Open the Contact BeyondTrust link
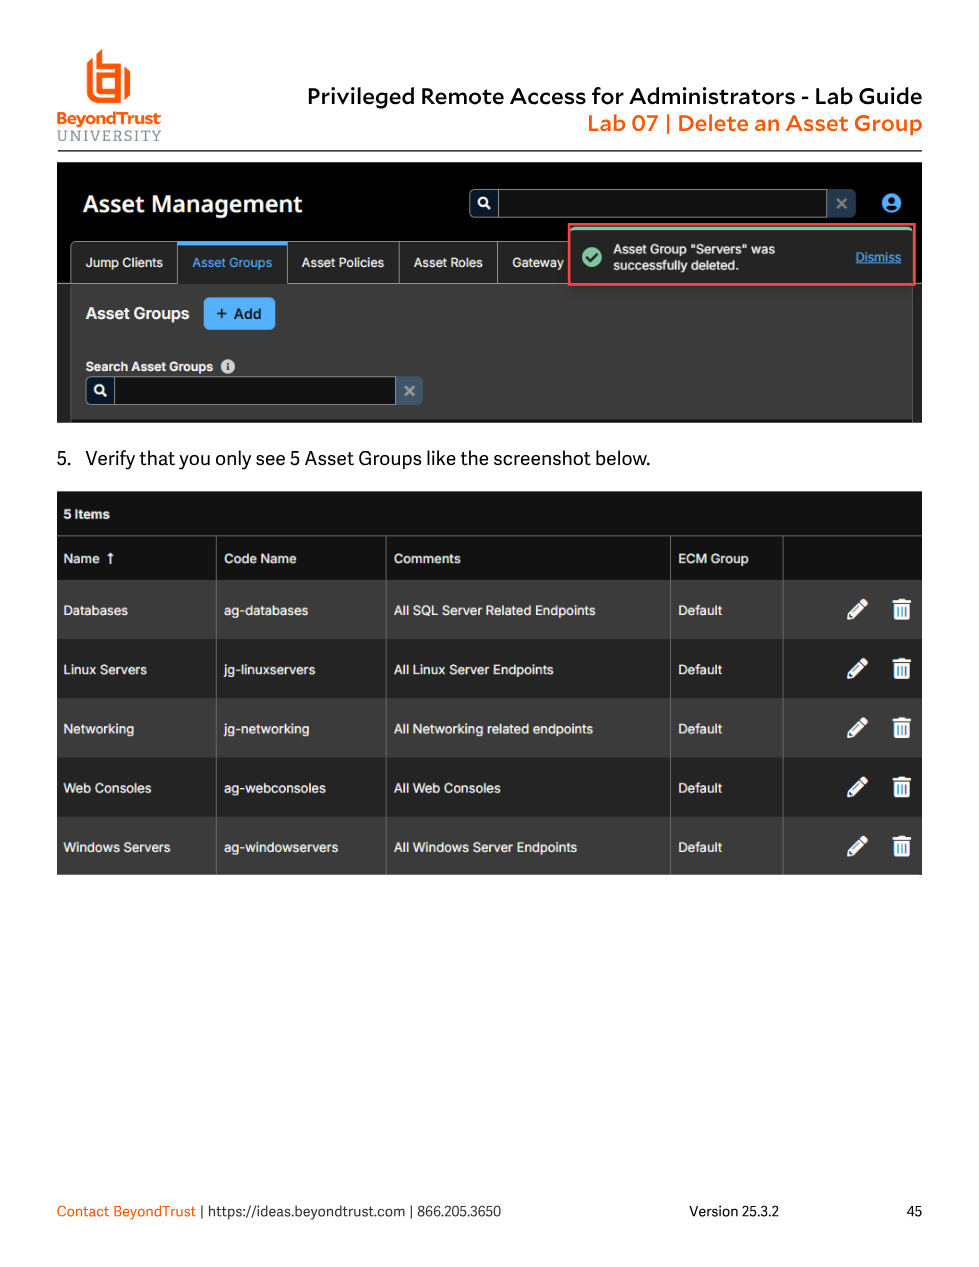The height and width of the screenshot is (1267, 979). tap(126, 1211)
